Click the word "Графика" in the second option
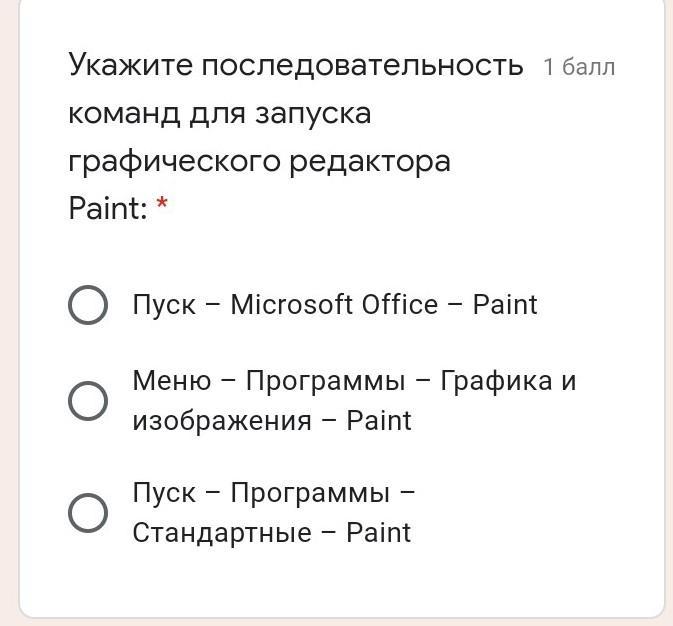 point(497,381)
